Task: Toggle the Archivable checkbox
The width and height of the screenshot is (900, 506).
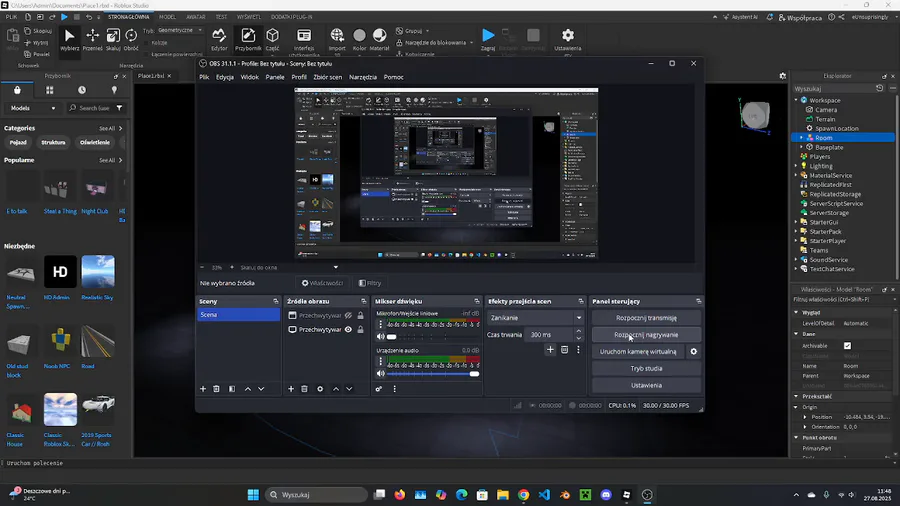Action: [x=847, y=346]
